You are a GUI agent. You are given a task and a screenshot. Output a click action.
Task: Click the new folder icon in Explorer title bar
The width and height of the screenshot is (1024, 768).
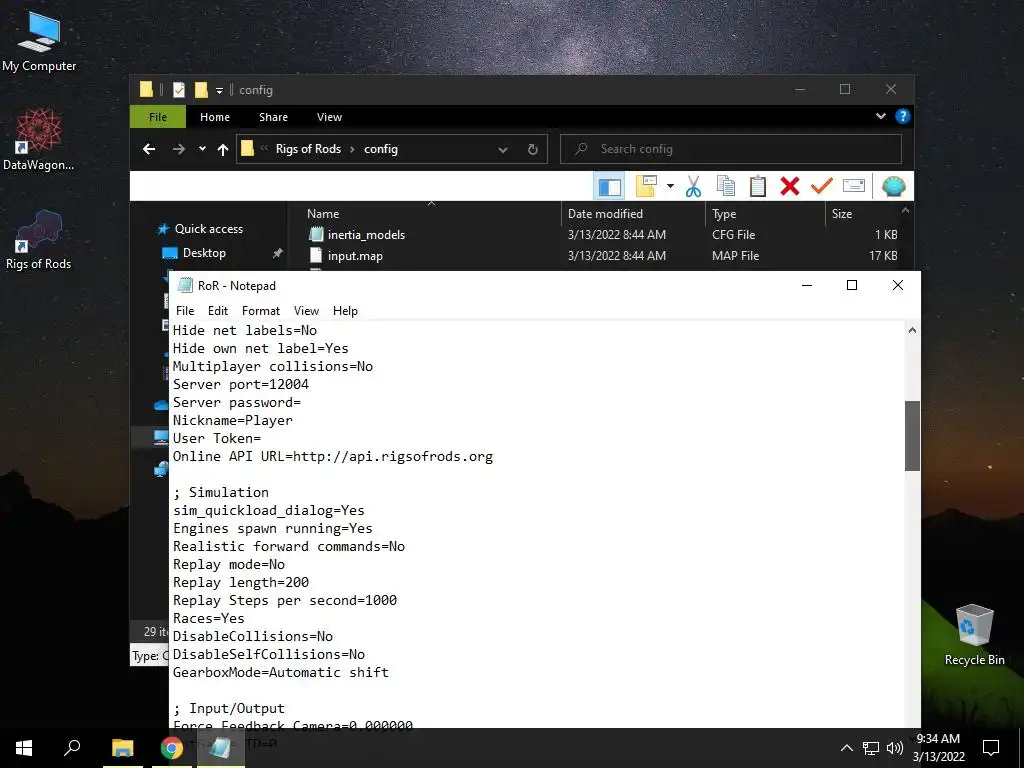pos(201,90)
